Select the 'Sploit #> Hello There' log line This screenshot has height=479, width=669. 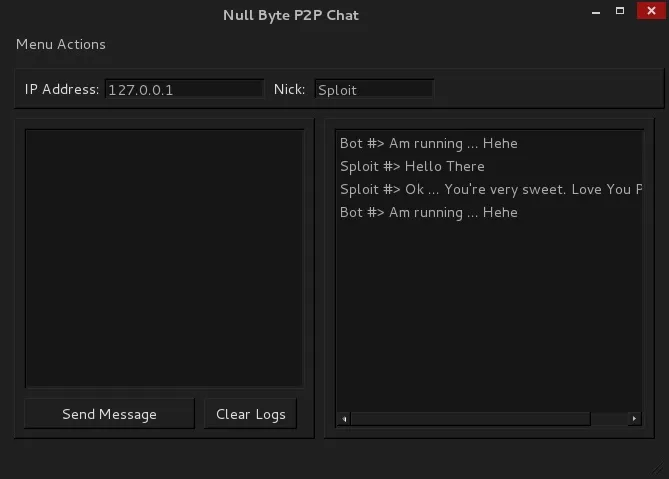[x=412, y=166]
